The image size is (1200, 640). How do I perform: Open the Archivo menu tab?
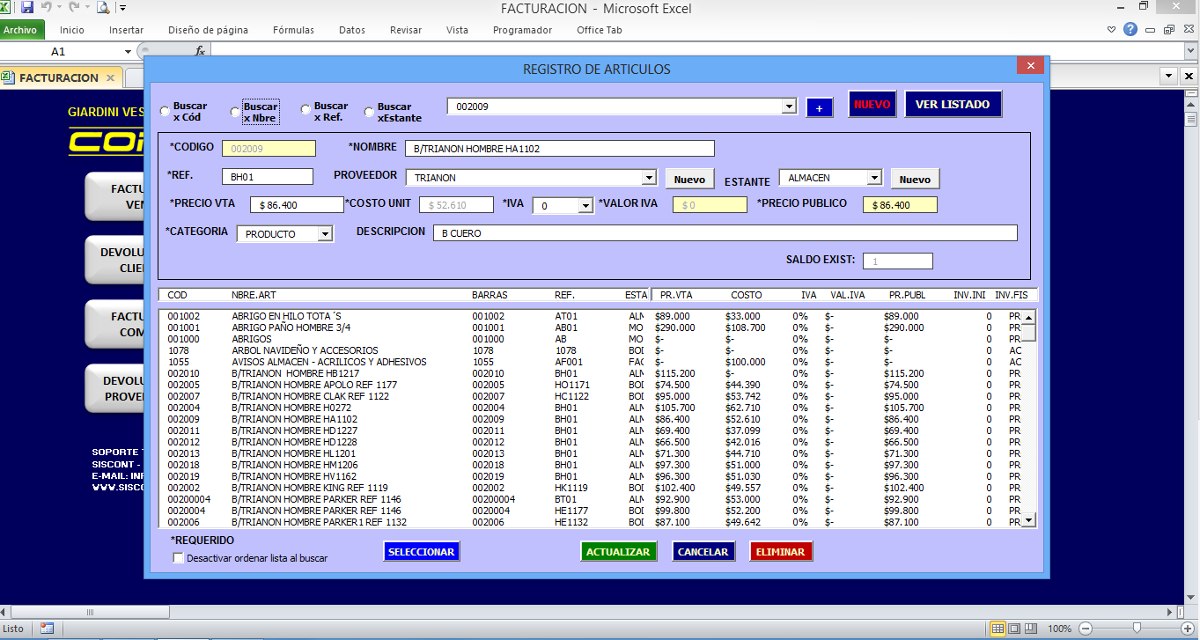[x=21, y=30]
